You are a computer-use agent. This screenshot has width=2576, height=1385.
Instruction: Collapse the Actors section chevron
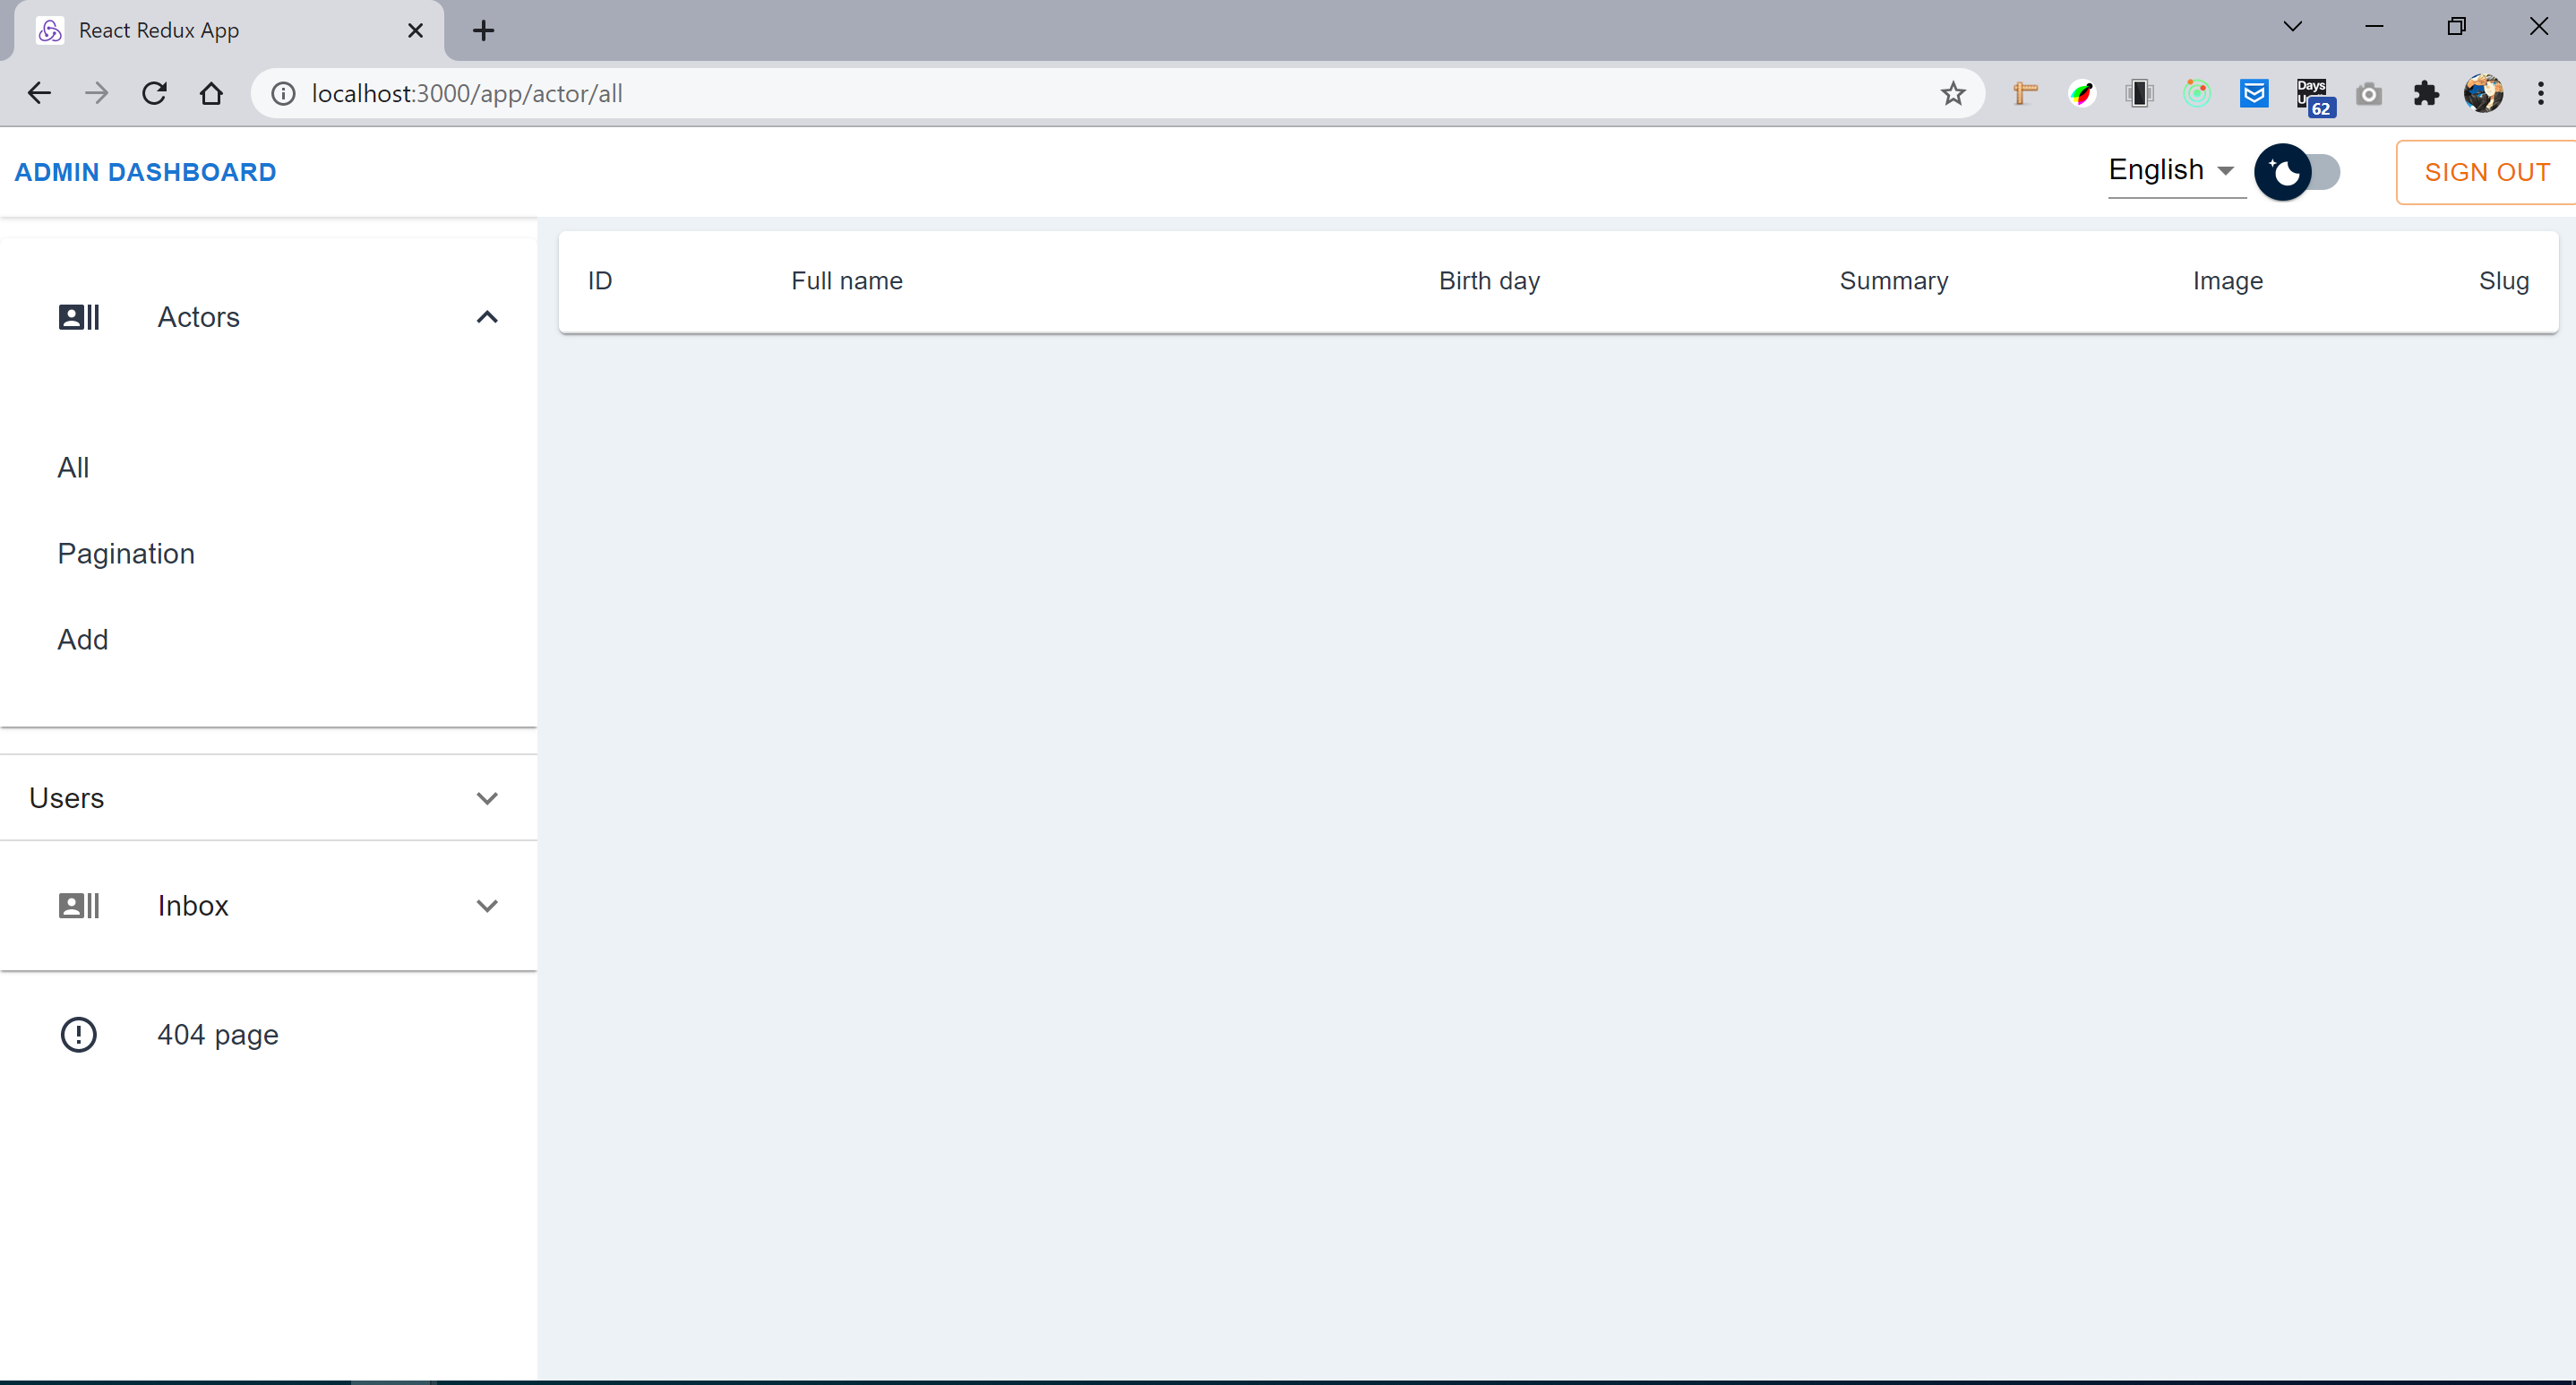click(x=487, y=317)
